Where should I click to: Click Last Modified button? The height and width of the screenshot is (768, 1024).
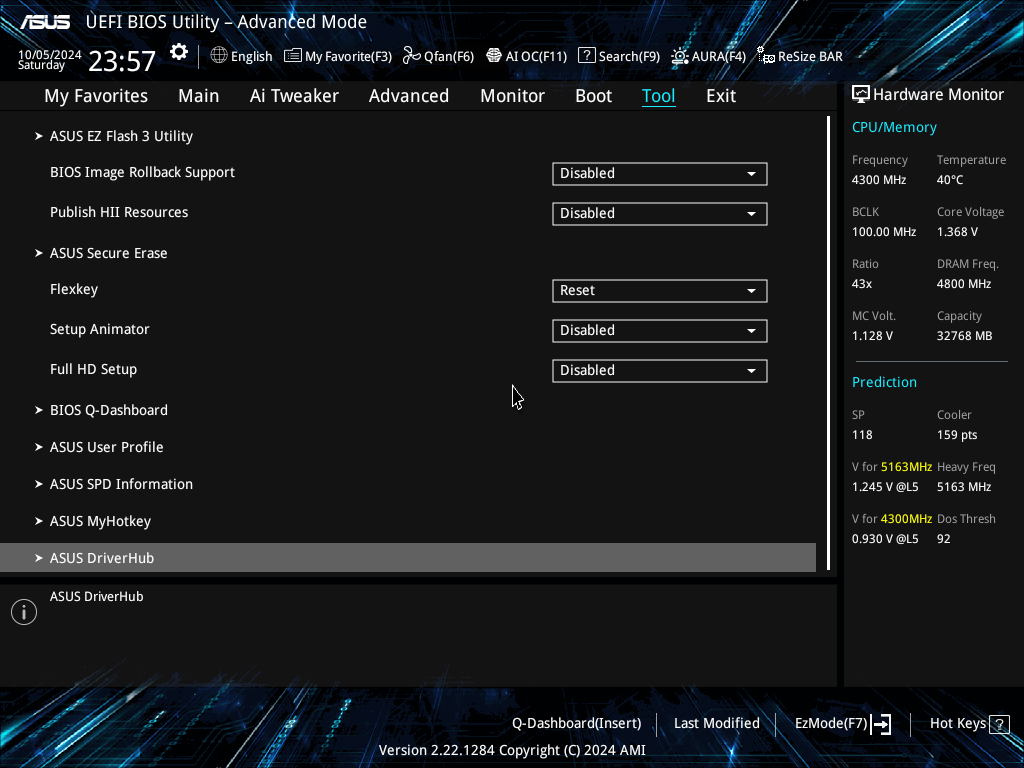(x=716, y=724)
